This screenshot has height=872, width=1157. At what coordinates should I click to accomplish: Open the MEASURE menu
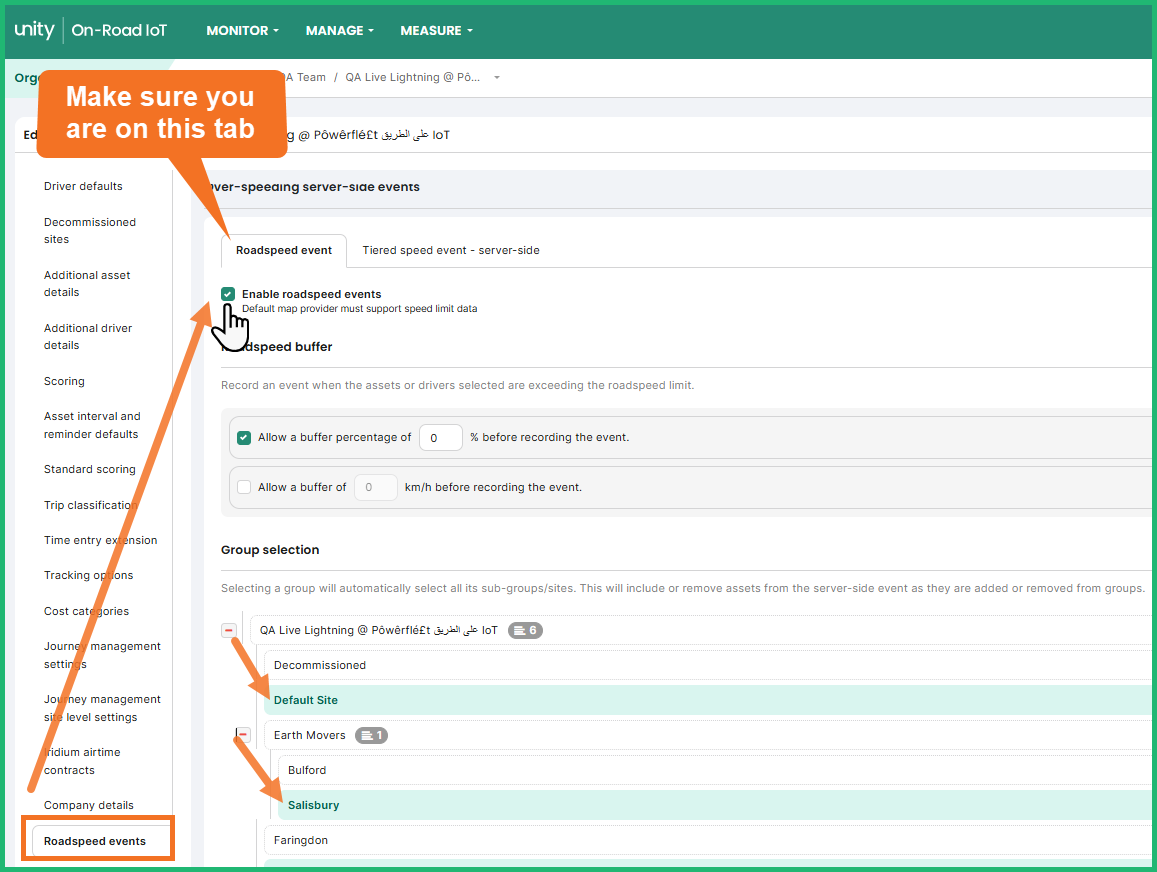pos(436,30)
